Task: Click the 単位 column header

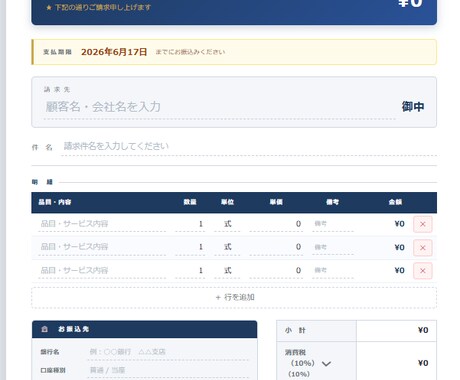Action: pos(227,202)
